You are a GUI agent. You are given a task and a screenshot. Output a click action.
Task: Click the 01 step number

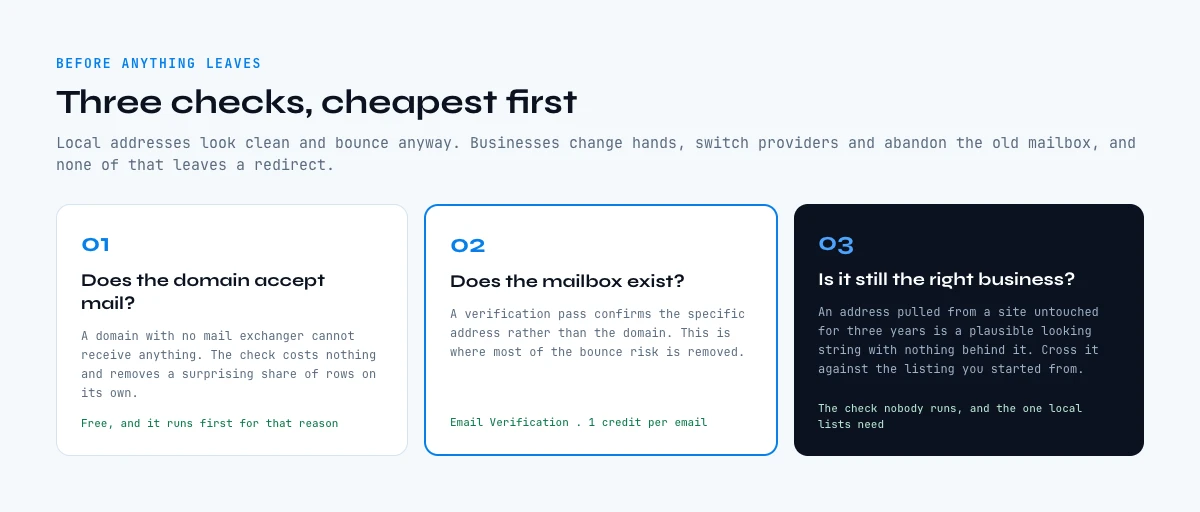pos(95,245)
